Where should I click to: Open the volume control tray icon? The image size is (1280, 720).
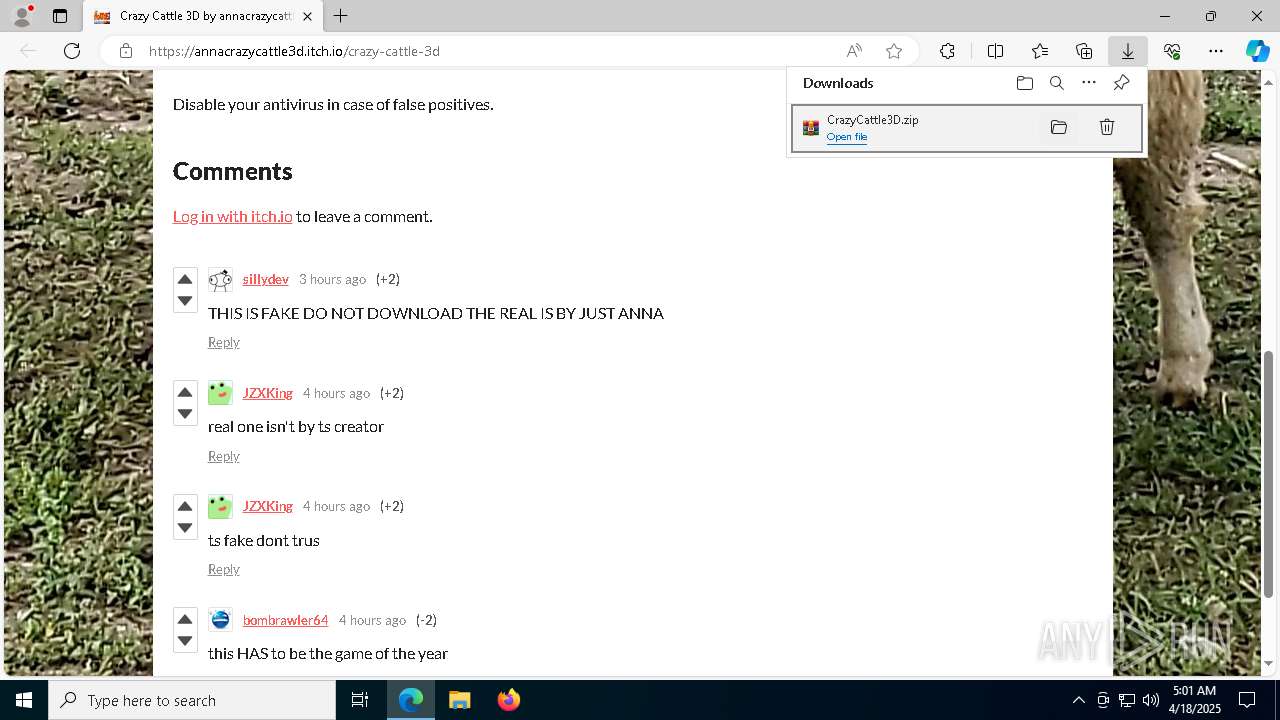coord(1151,700)
